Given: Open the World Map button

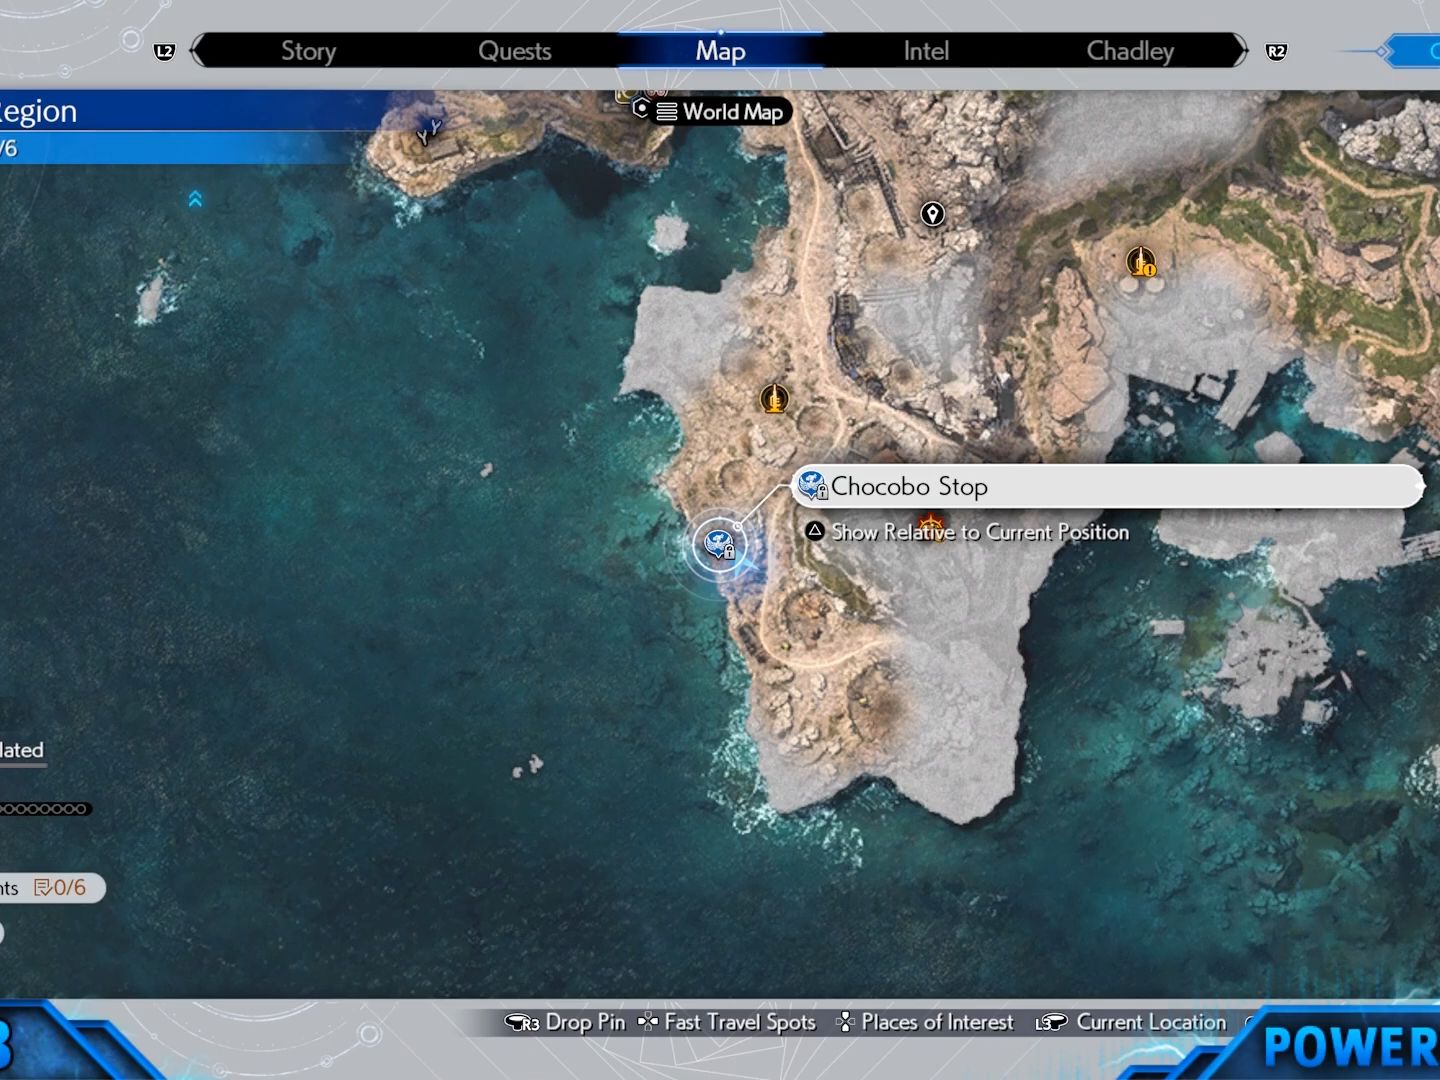Looking at the screenshot, I should [722, 111].
